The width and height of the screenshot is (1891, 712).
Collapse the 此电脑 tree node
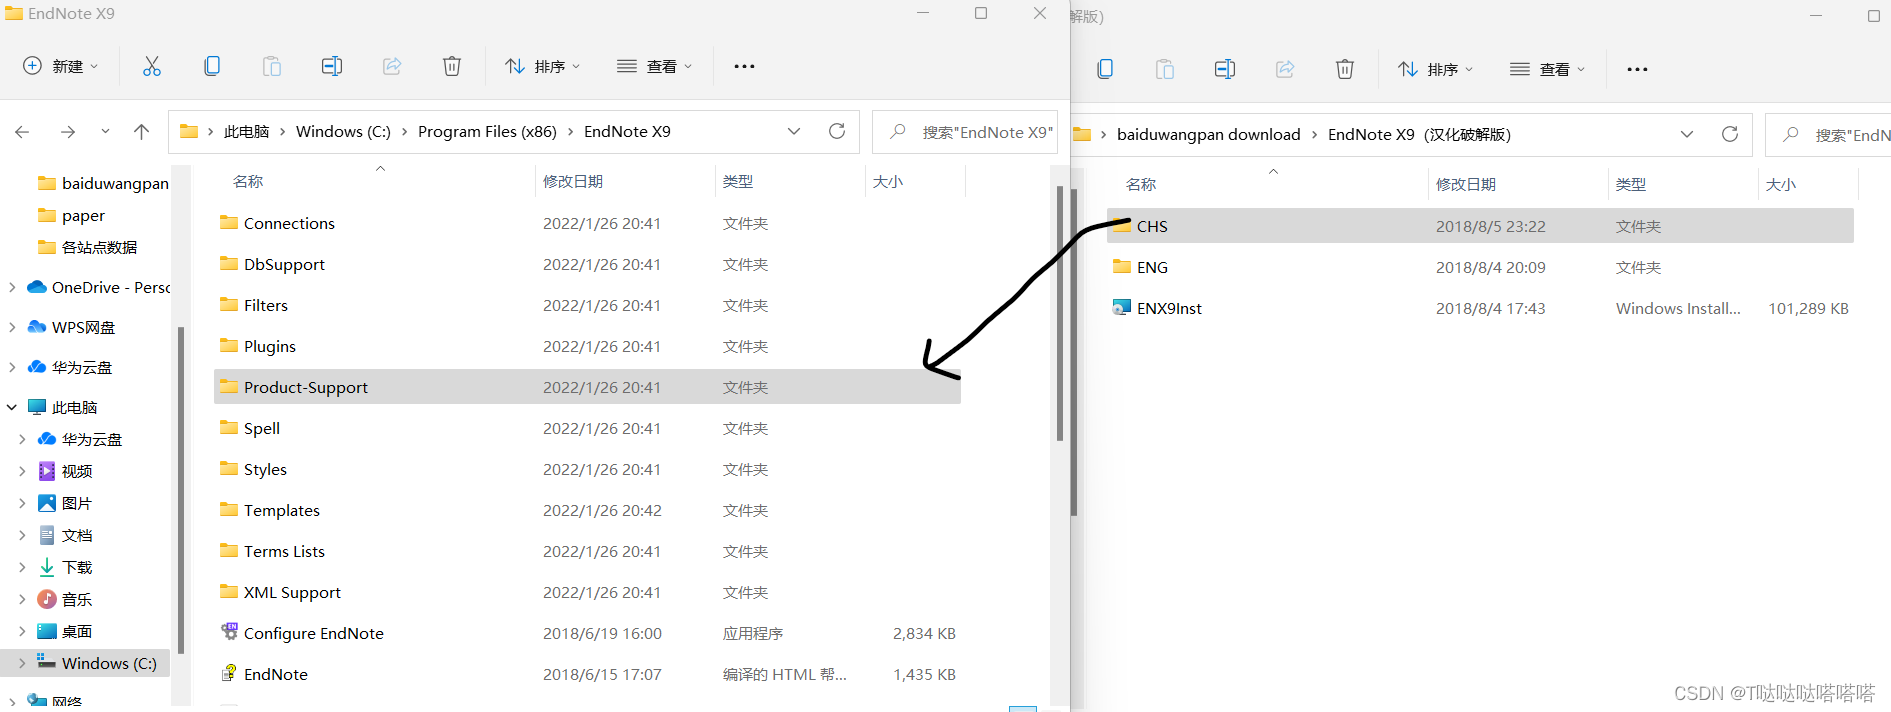[12, 407]
